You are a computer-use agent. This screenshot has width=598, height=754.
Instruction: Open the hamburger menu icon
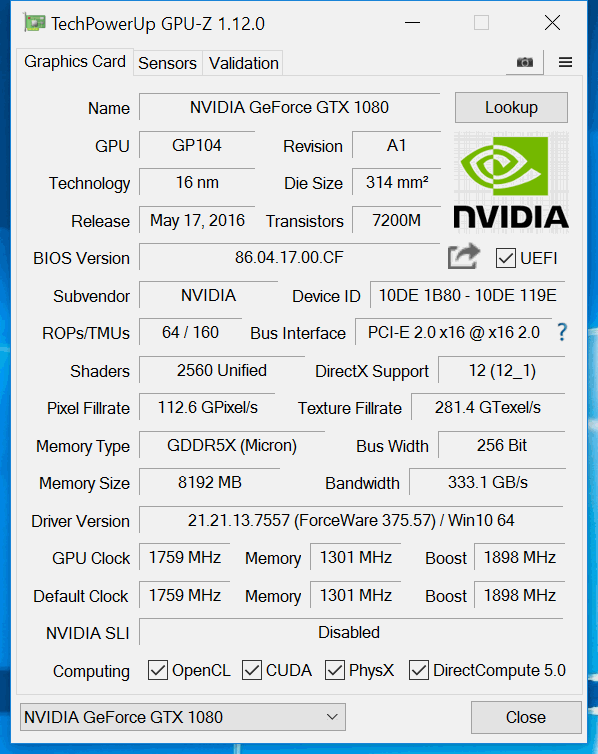(565, 63)
